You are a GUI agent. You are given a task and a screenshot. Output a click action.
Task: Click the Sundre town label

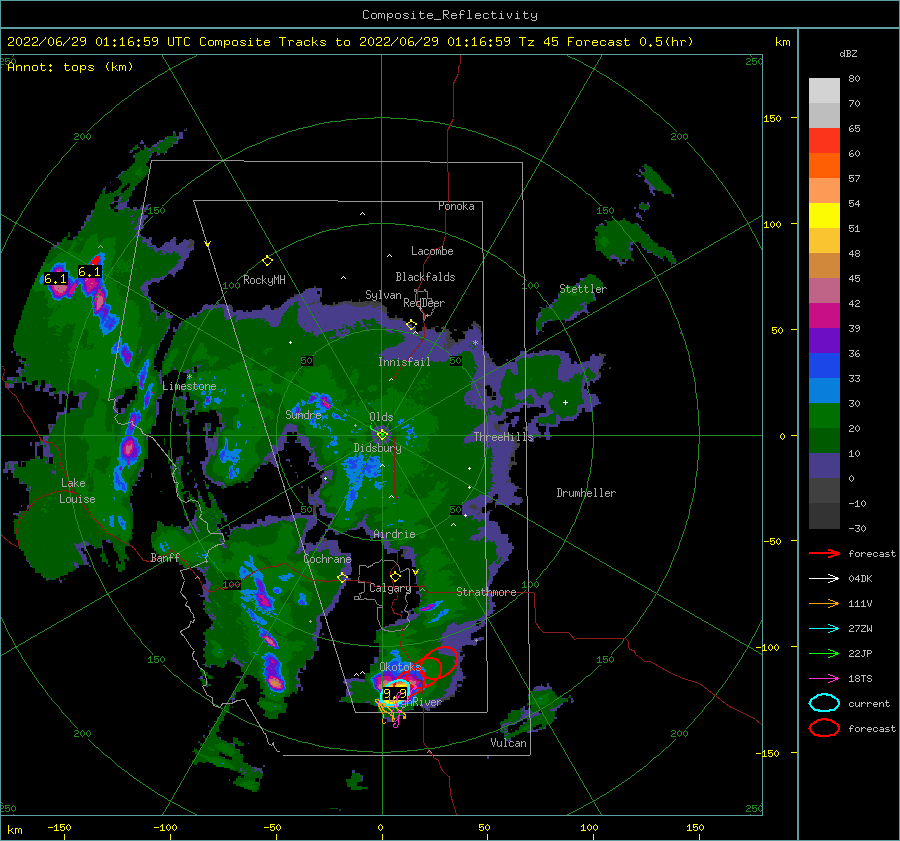click(304, 414)
